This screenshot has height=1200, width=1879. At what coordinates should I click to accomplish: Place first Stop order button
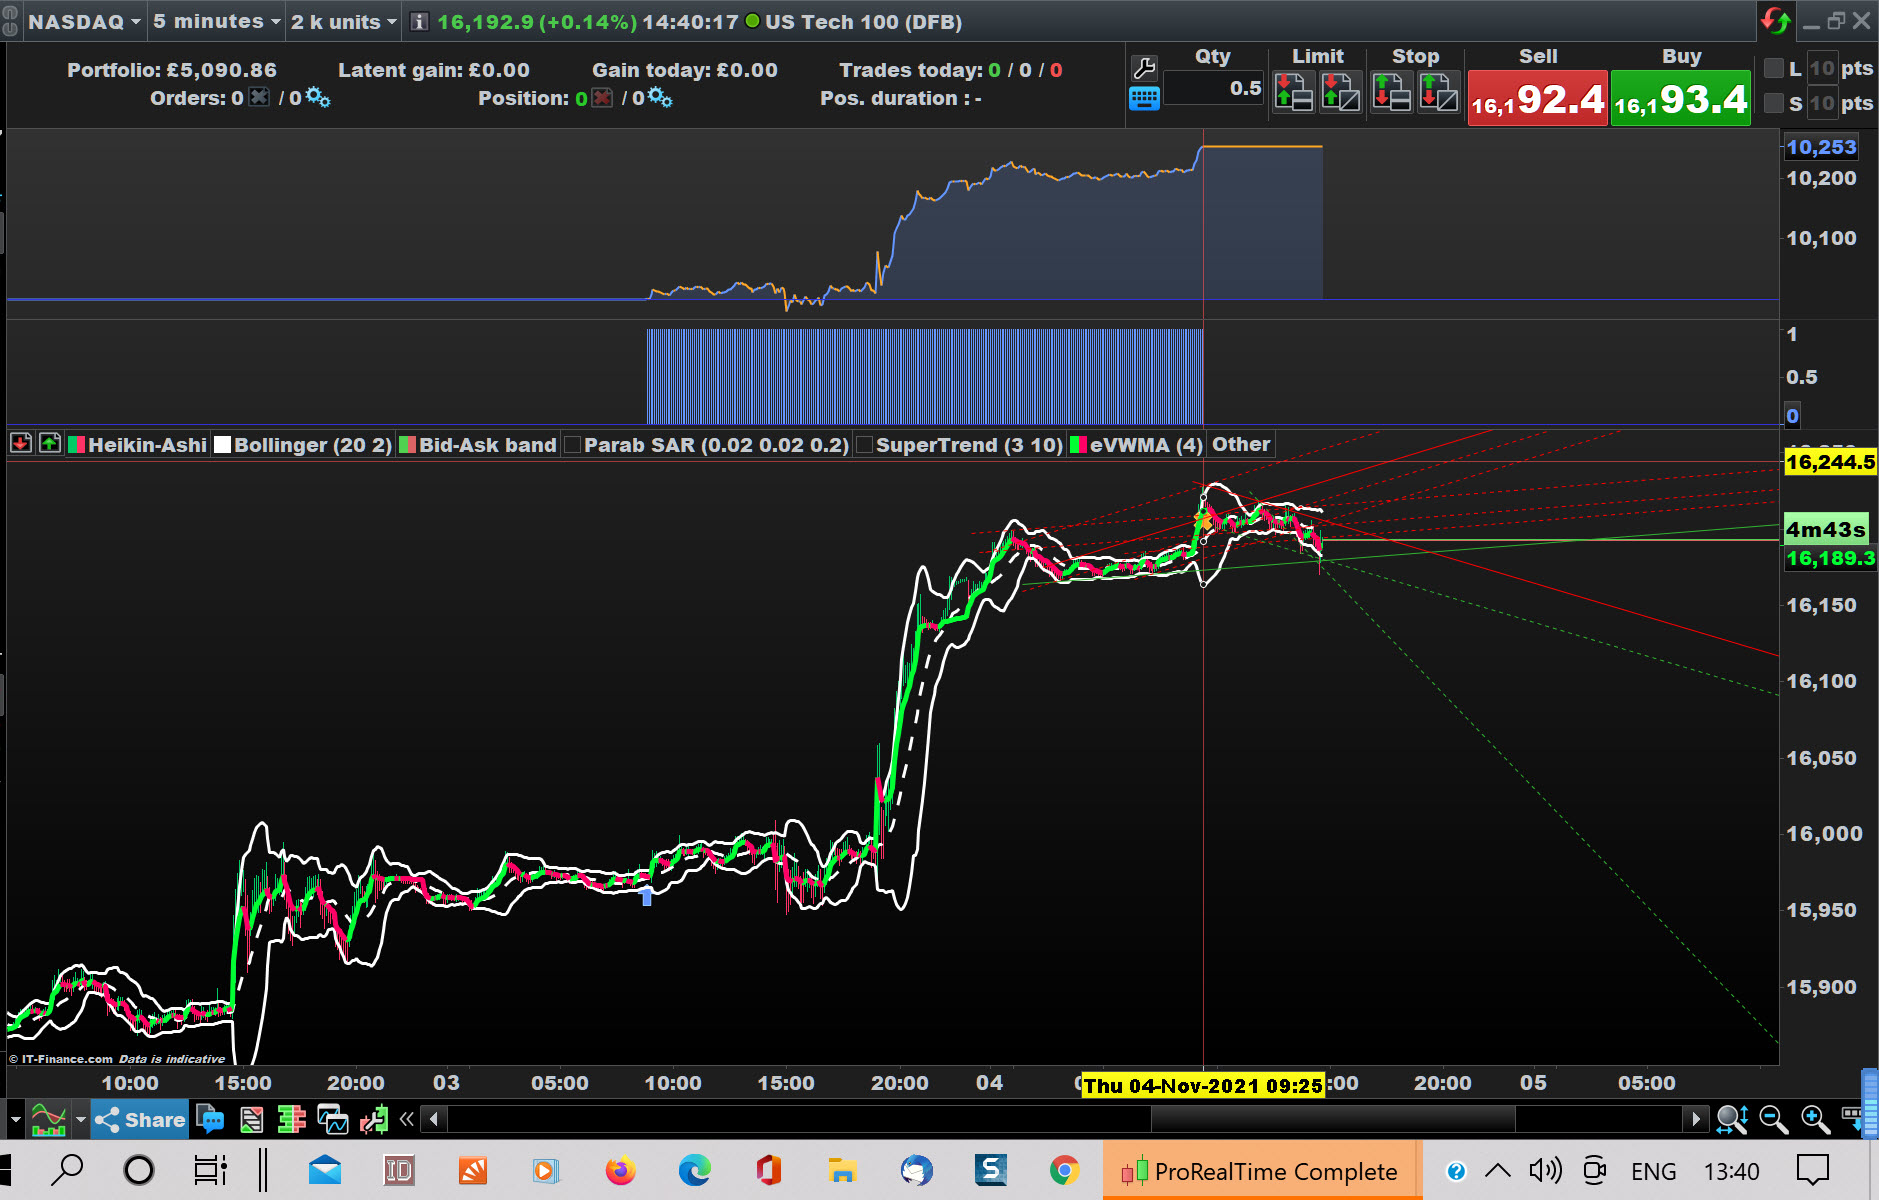(1391, 92)
